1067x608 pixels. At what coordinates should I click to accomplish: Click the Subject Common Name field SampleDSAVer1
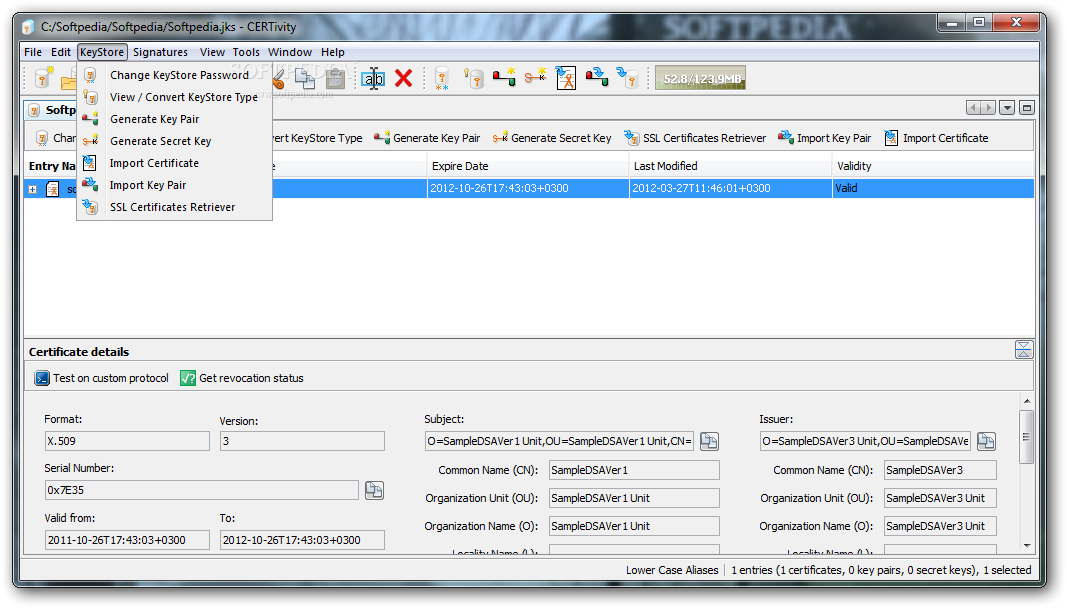tap(634, 470)
